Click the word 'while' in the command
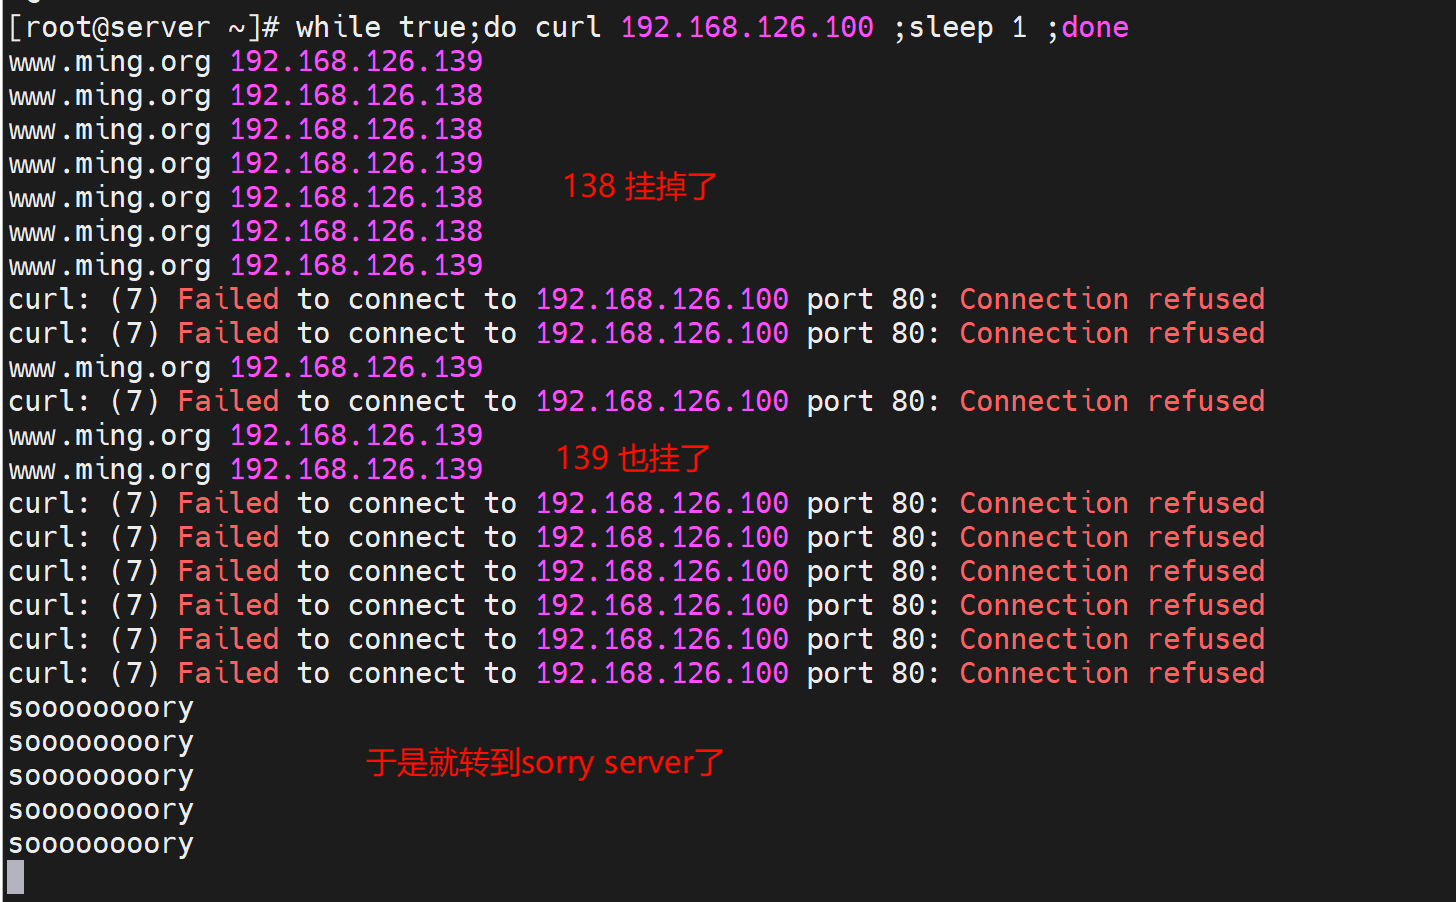Viewport: 1456px width, 902px height. pyautogui.click(x=338, y=27)
